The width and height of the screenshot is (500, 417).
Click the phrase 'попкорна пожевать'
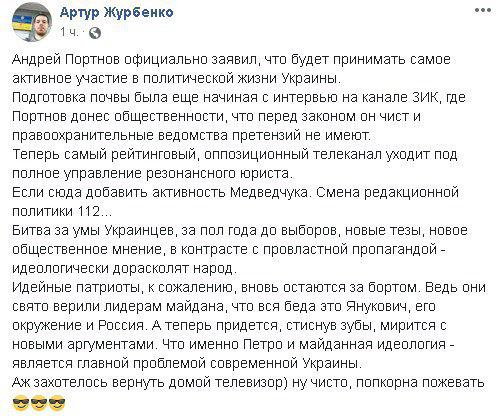point(420,383)
